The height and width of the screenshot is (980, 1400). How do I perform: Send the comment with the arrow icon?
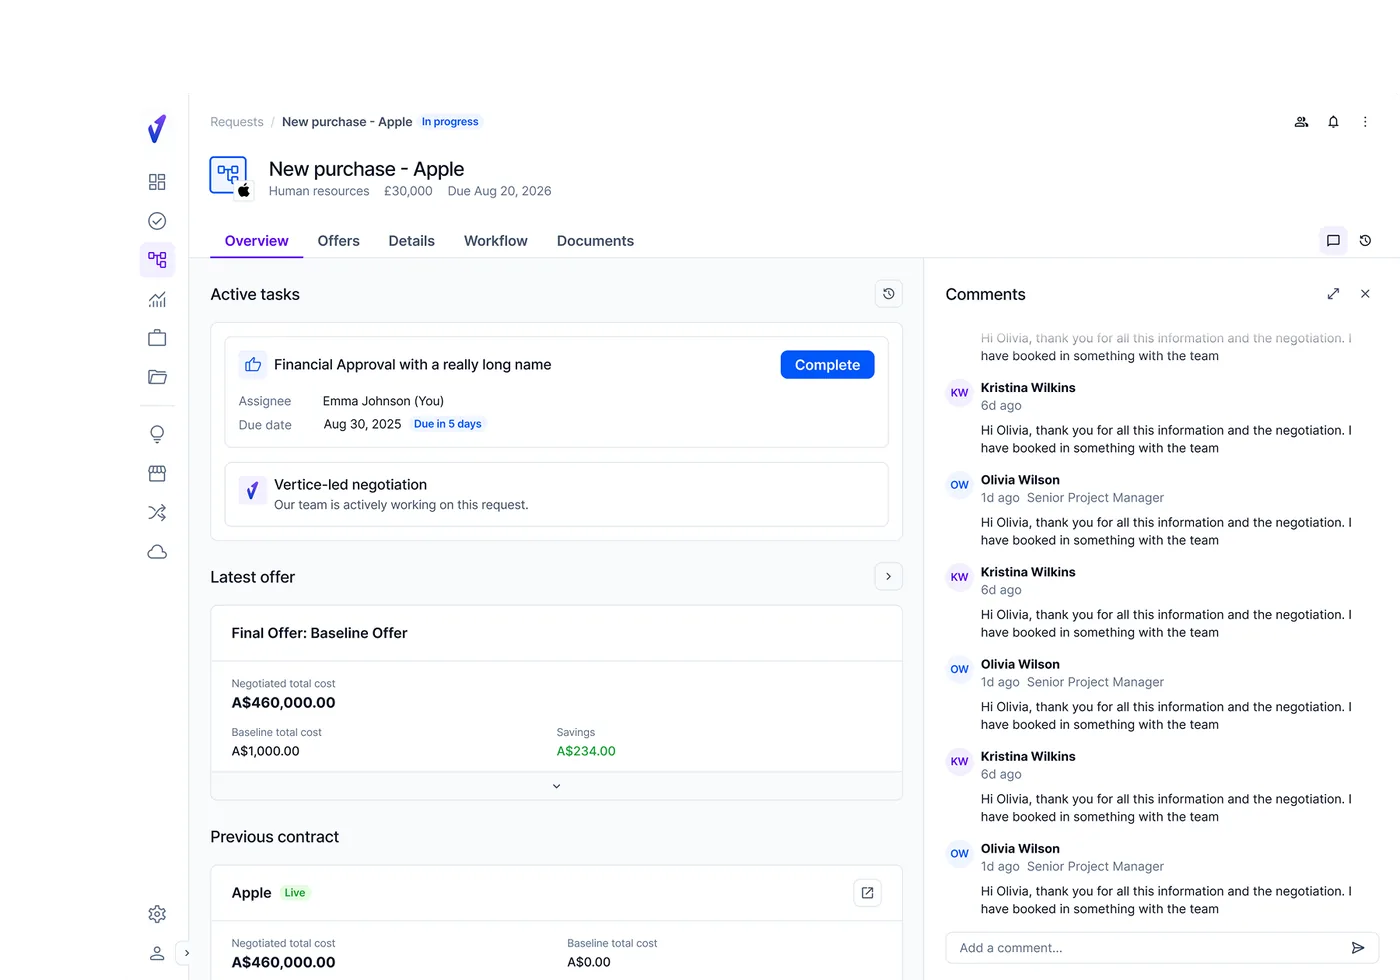point(1358,948)
